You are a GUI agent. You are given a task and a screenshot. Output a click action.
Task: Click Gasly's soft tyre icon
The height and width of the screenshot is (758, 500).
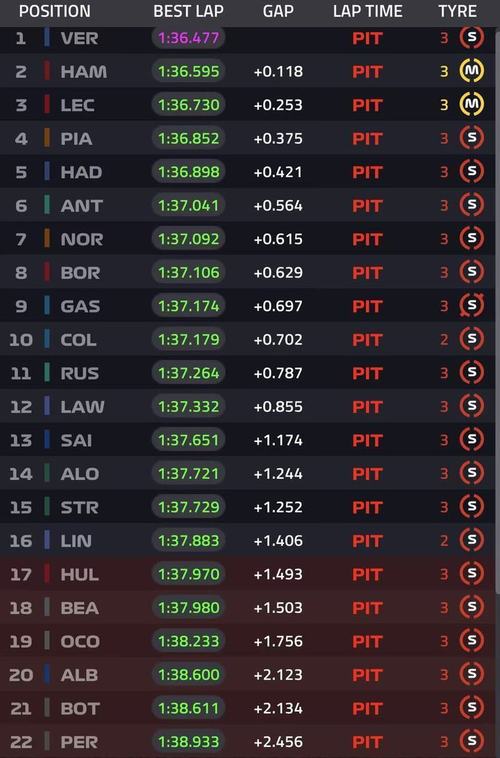coord(471,306)
